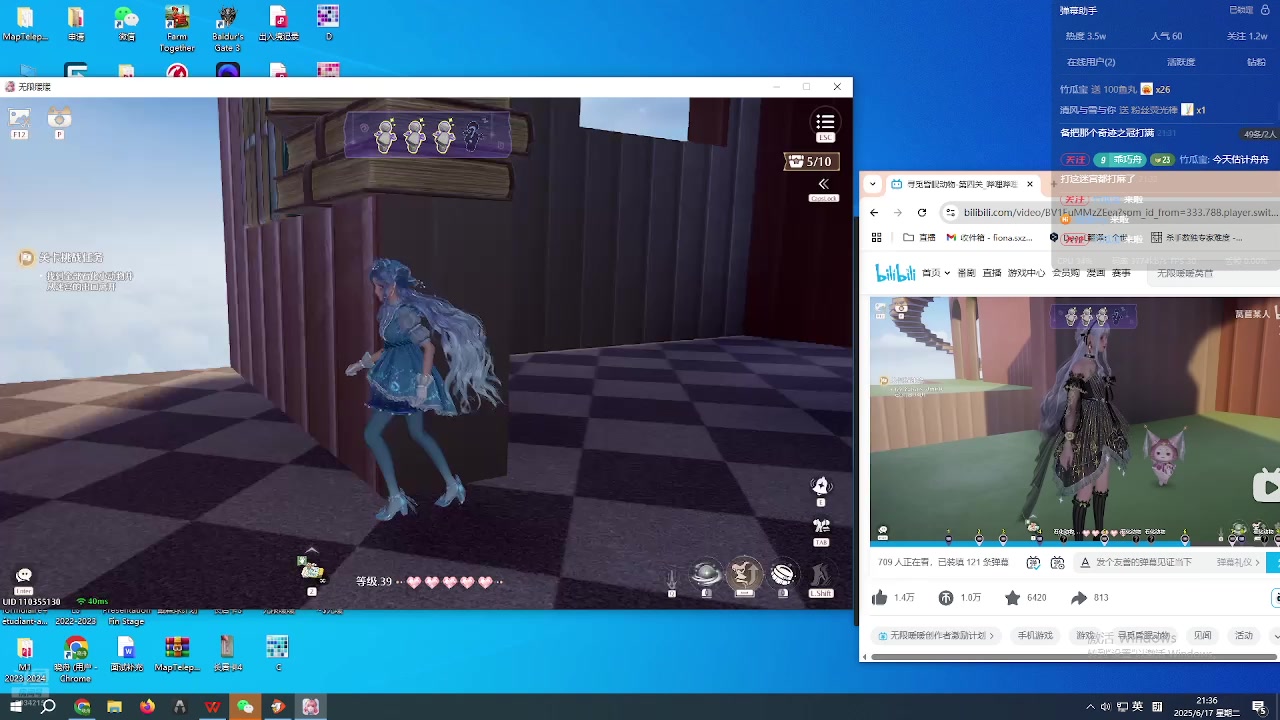Show hidden system tray icons chevron
Viewport: 1280px width, 720px height.
1090,707
